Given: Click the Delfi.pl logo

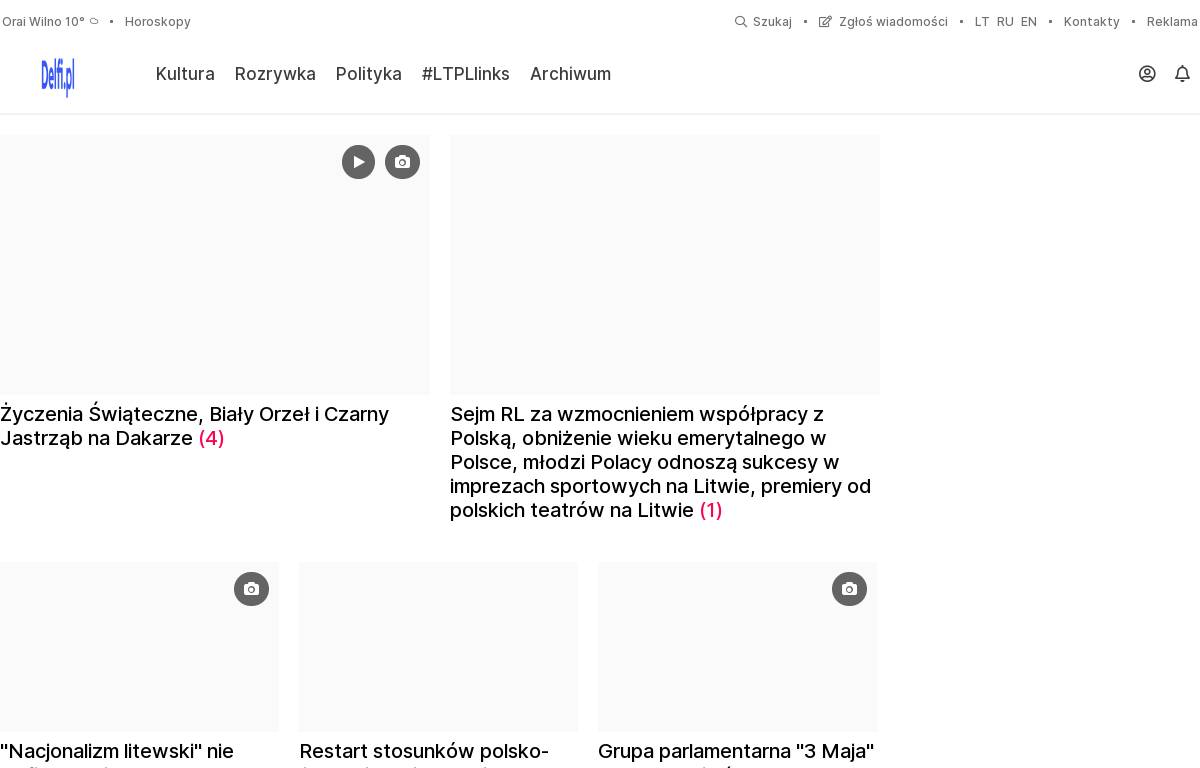Looking at the screenshot, I should pos(58,77).
